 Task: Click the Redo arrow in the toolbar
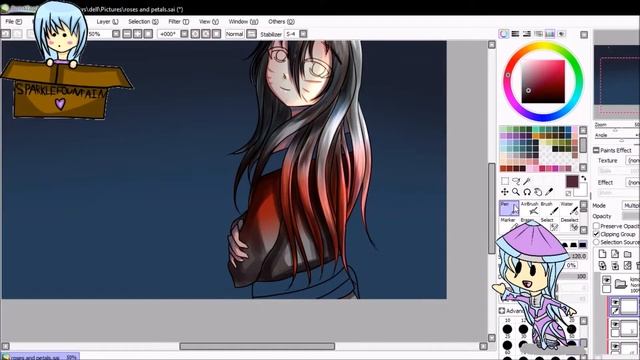tap(17, 34)
